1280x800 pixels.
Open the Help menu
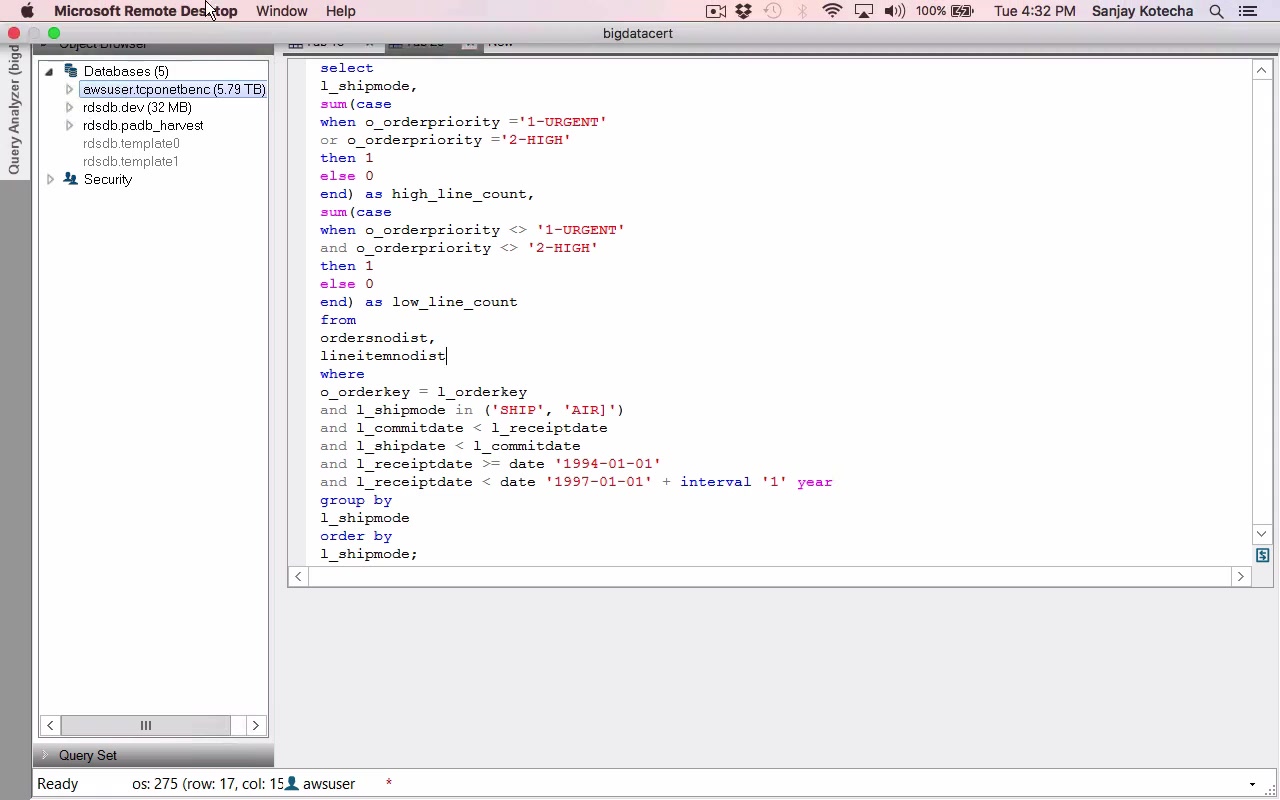[340, 11]
